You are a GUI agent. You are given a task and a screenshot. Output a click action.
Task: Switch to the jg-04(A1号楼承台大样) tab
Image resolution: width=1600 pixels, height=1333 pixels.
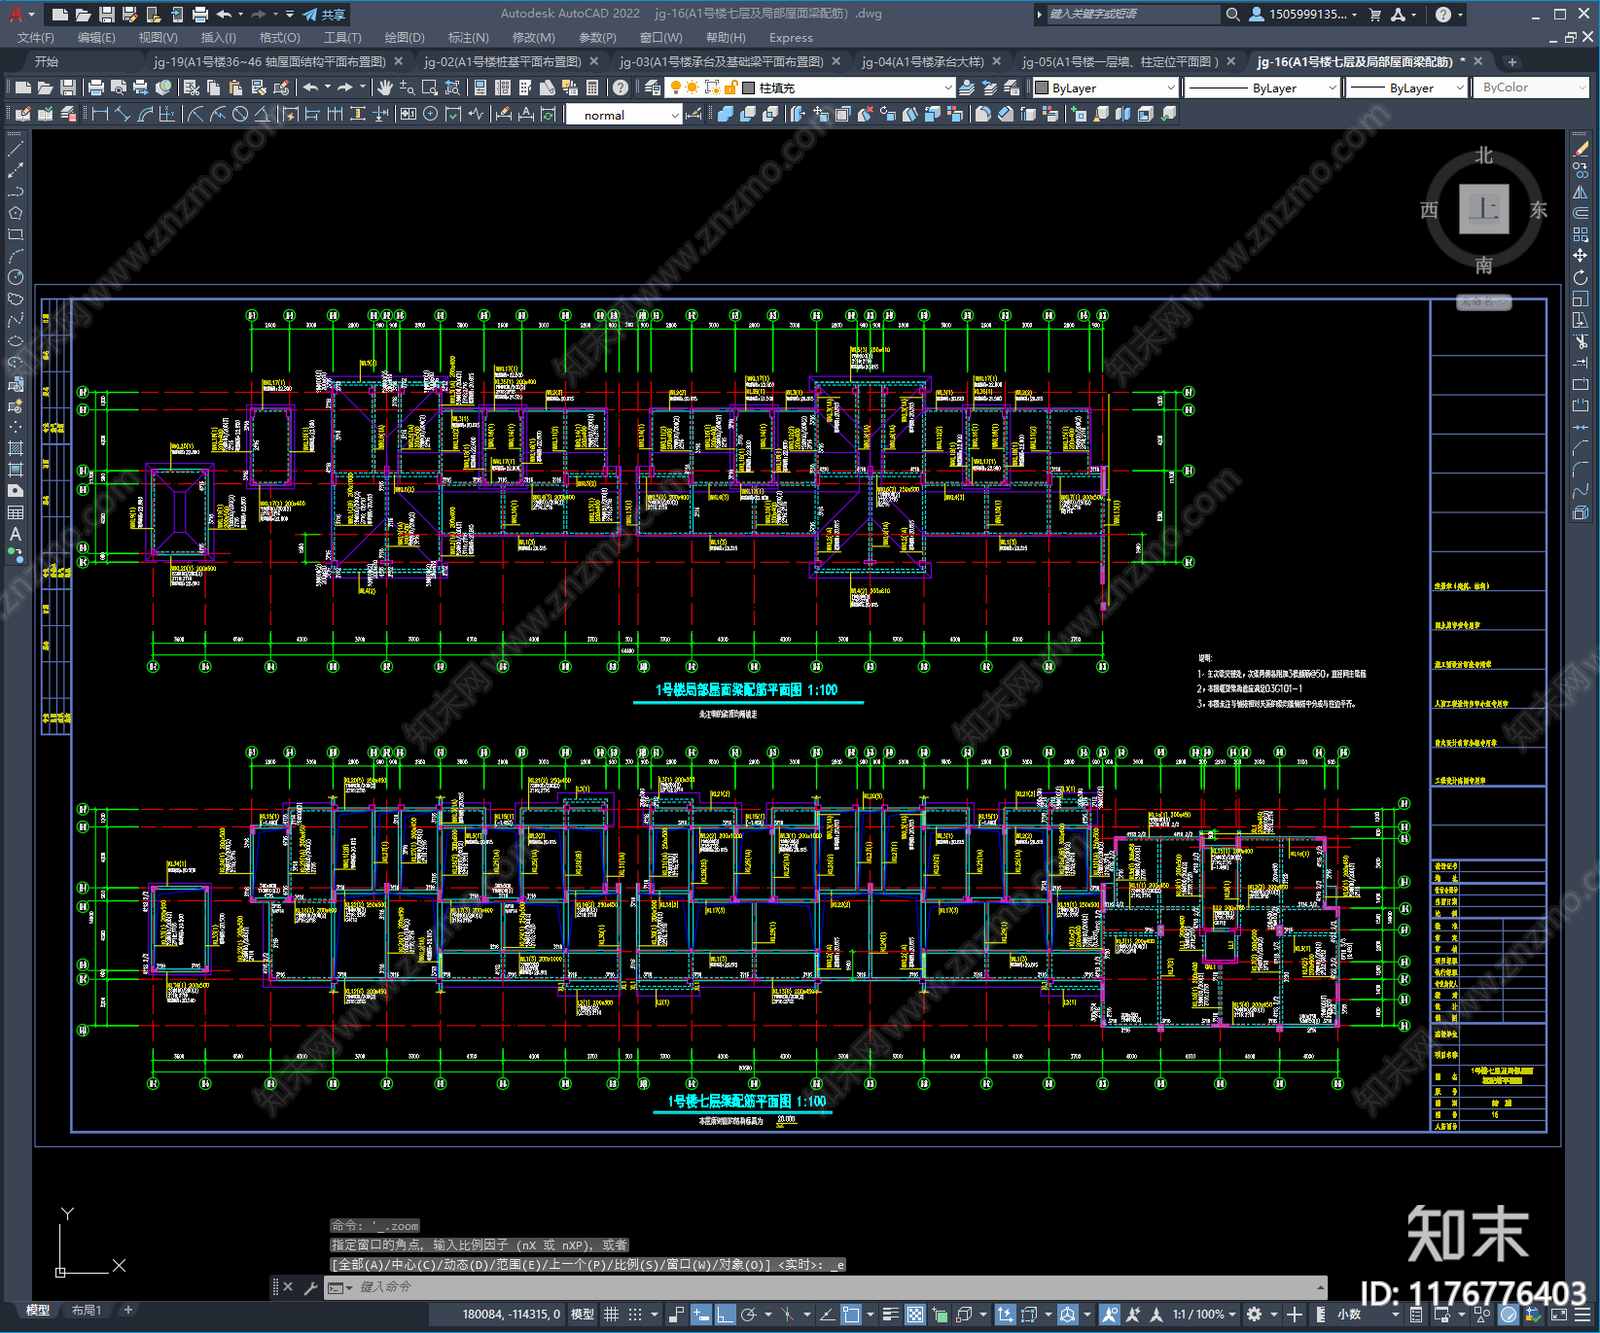[922, 62]
